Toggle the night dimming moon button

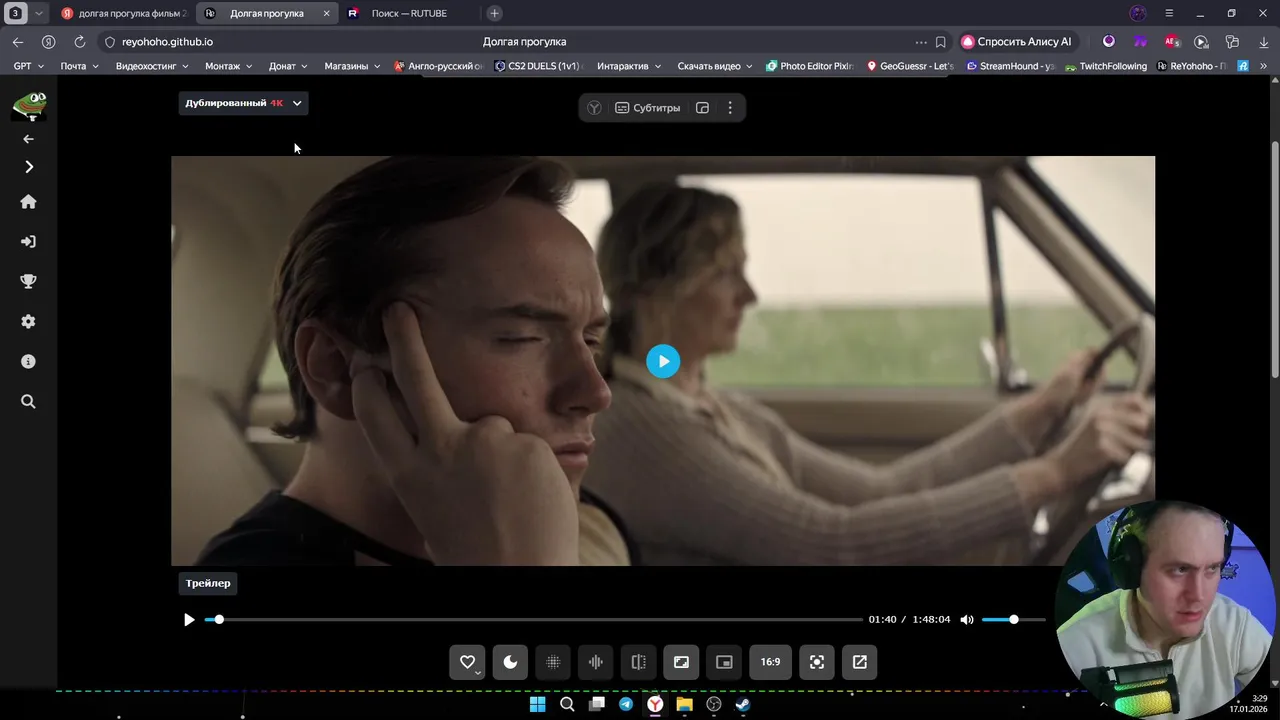(x=510, y=662)
